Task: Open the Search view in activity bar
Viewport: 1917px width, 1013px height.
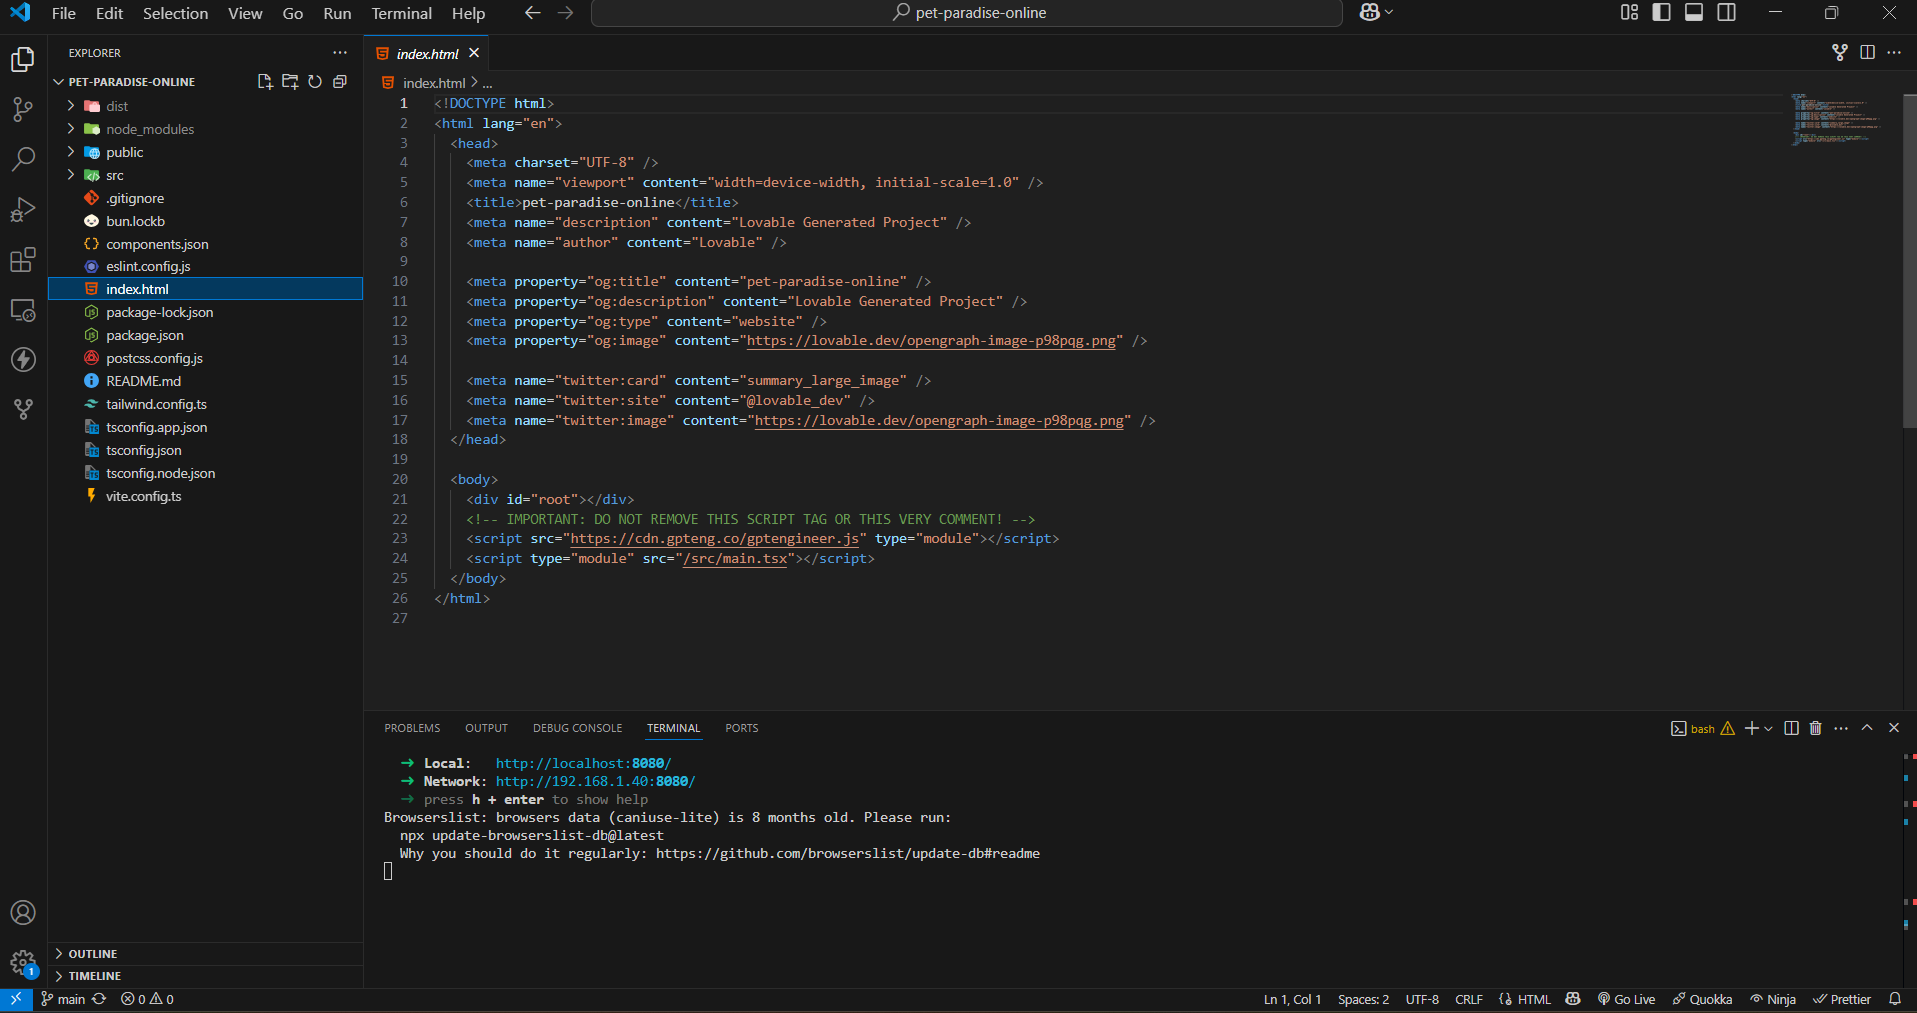Action: pos(22,159)
